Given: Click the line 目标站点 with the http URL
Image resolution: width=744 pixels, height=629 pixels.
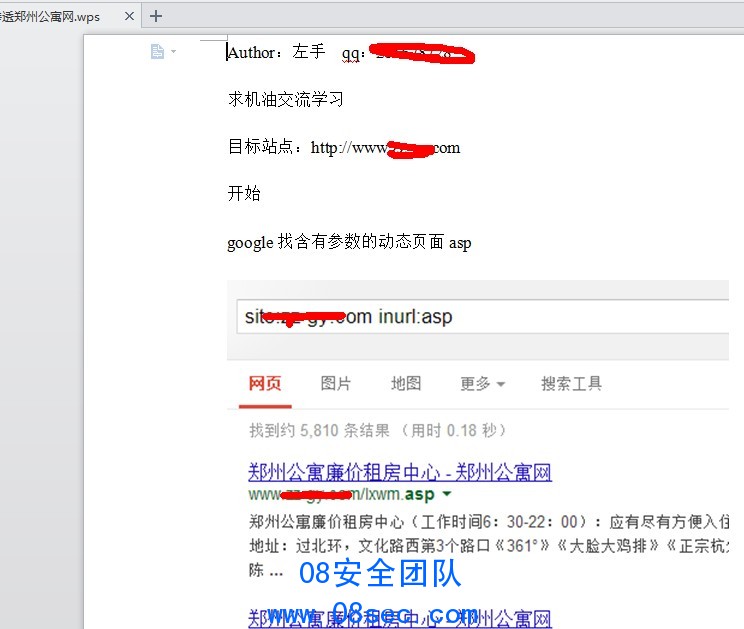Looking at the screenshot, I should pyautogui.click(x=344, y=147).
